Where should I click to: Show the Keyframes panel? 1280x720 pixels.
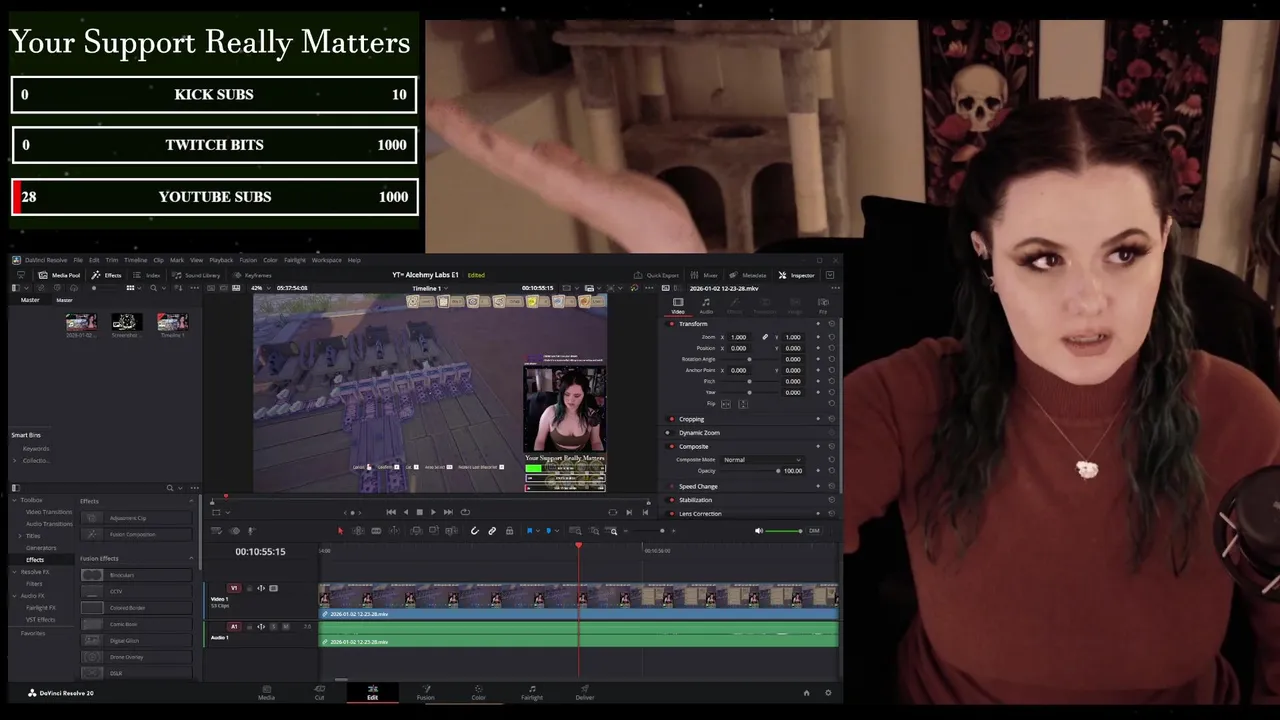point(252,275)
